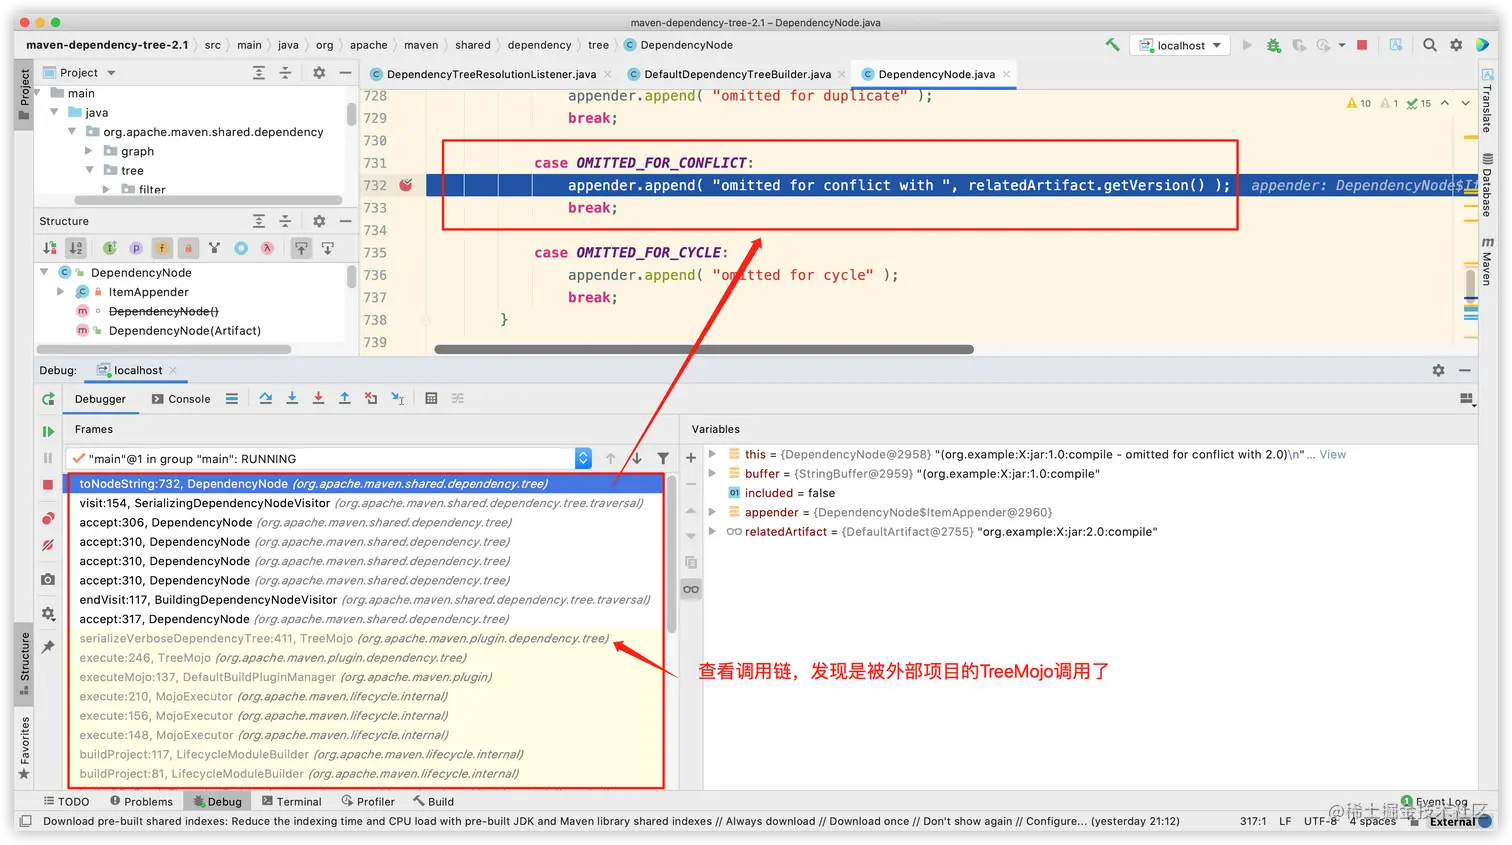This screenshot has height=845, width=1512.
Task: Step out in the debugger toolbar
Action: 344,398
